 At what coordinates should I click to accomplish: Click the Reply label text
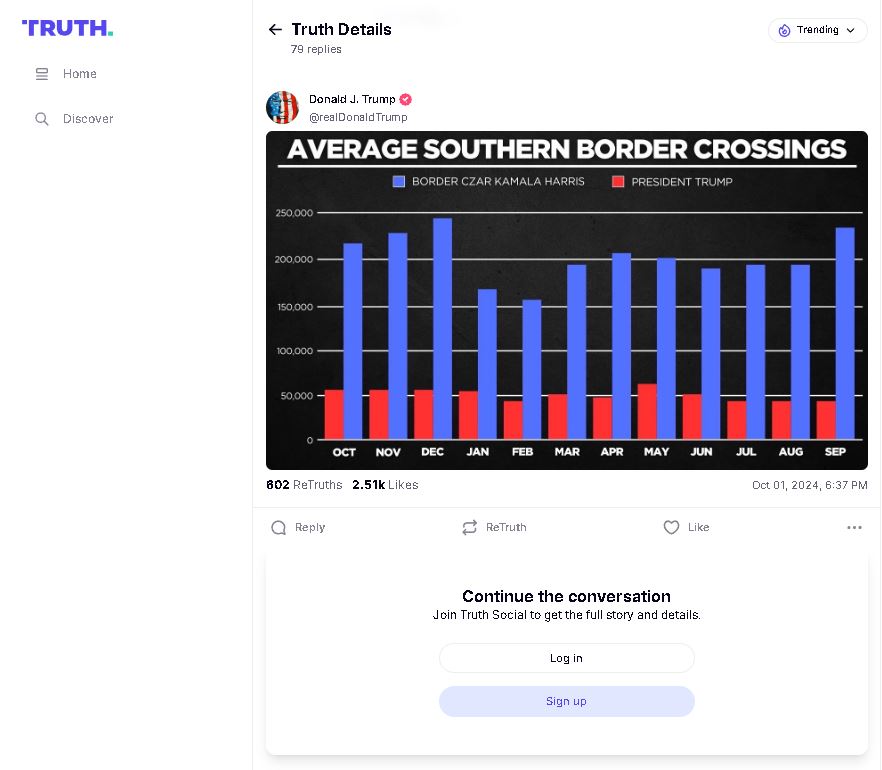(310, 528)
